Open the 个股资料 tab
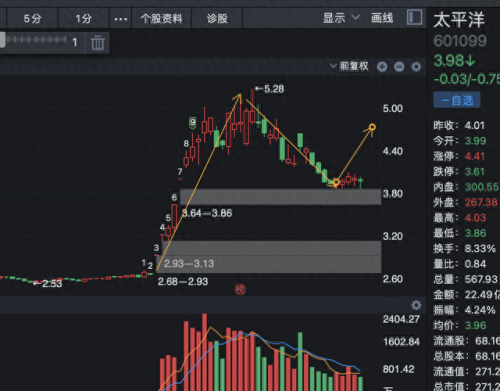Image resolution: width=500 pixels, height=391 pixels. pos(161,18)
